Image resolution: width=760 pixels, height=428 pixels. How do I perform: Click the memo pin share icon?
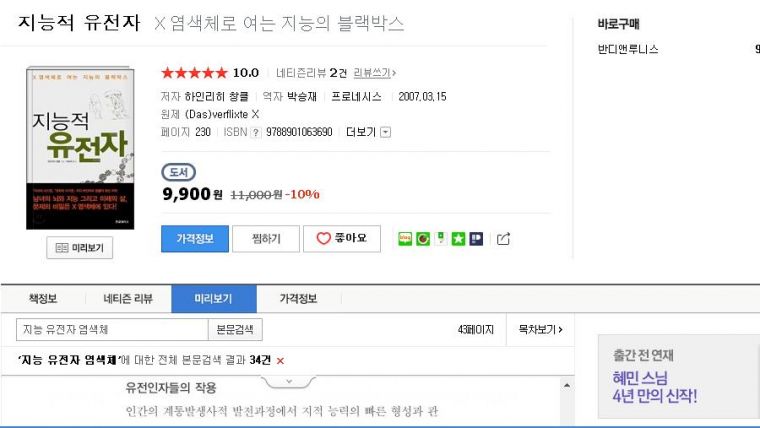(440, 239)
